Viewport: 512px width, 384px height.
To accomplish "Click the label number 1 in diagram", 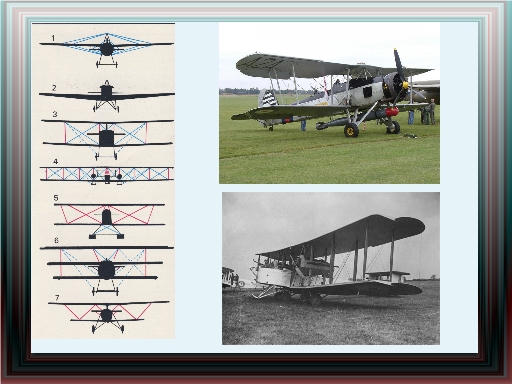I will pos(53,38).
